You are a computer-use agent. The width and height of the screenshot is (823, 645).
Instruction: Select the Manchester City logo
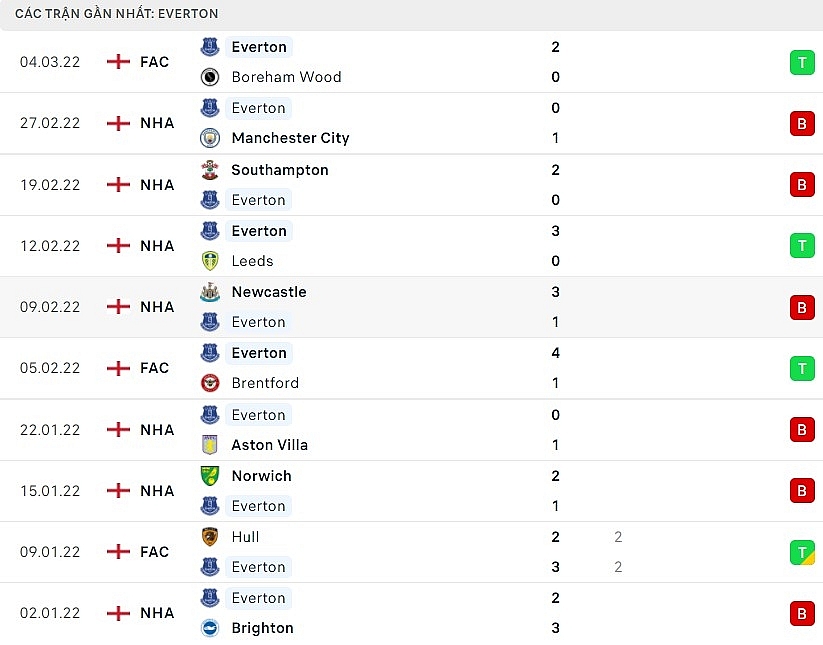pyautogui.click(x=210, y=138)
